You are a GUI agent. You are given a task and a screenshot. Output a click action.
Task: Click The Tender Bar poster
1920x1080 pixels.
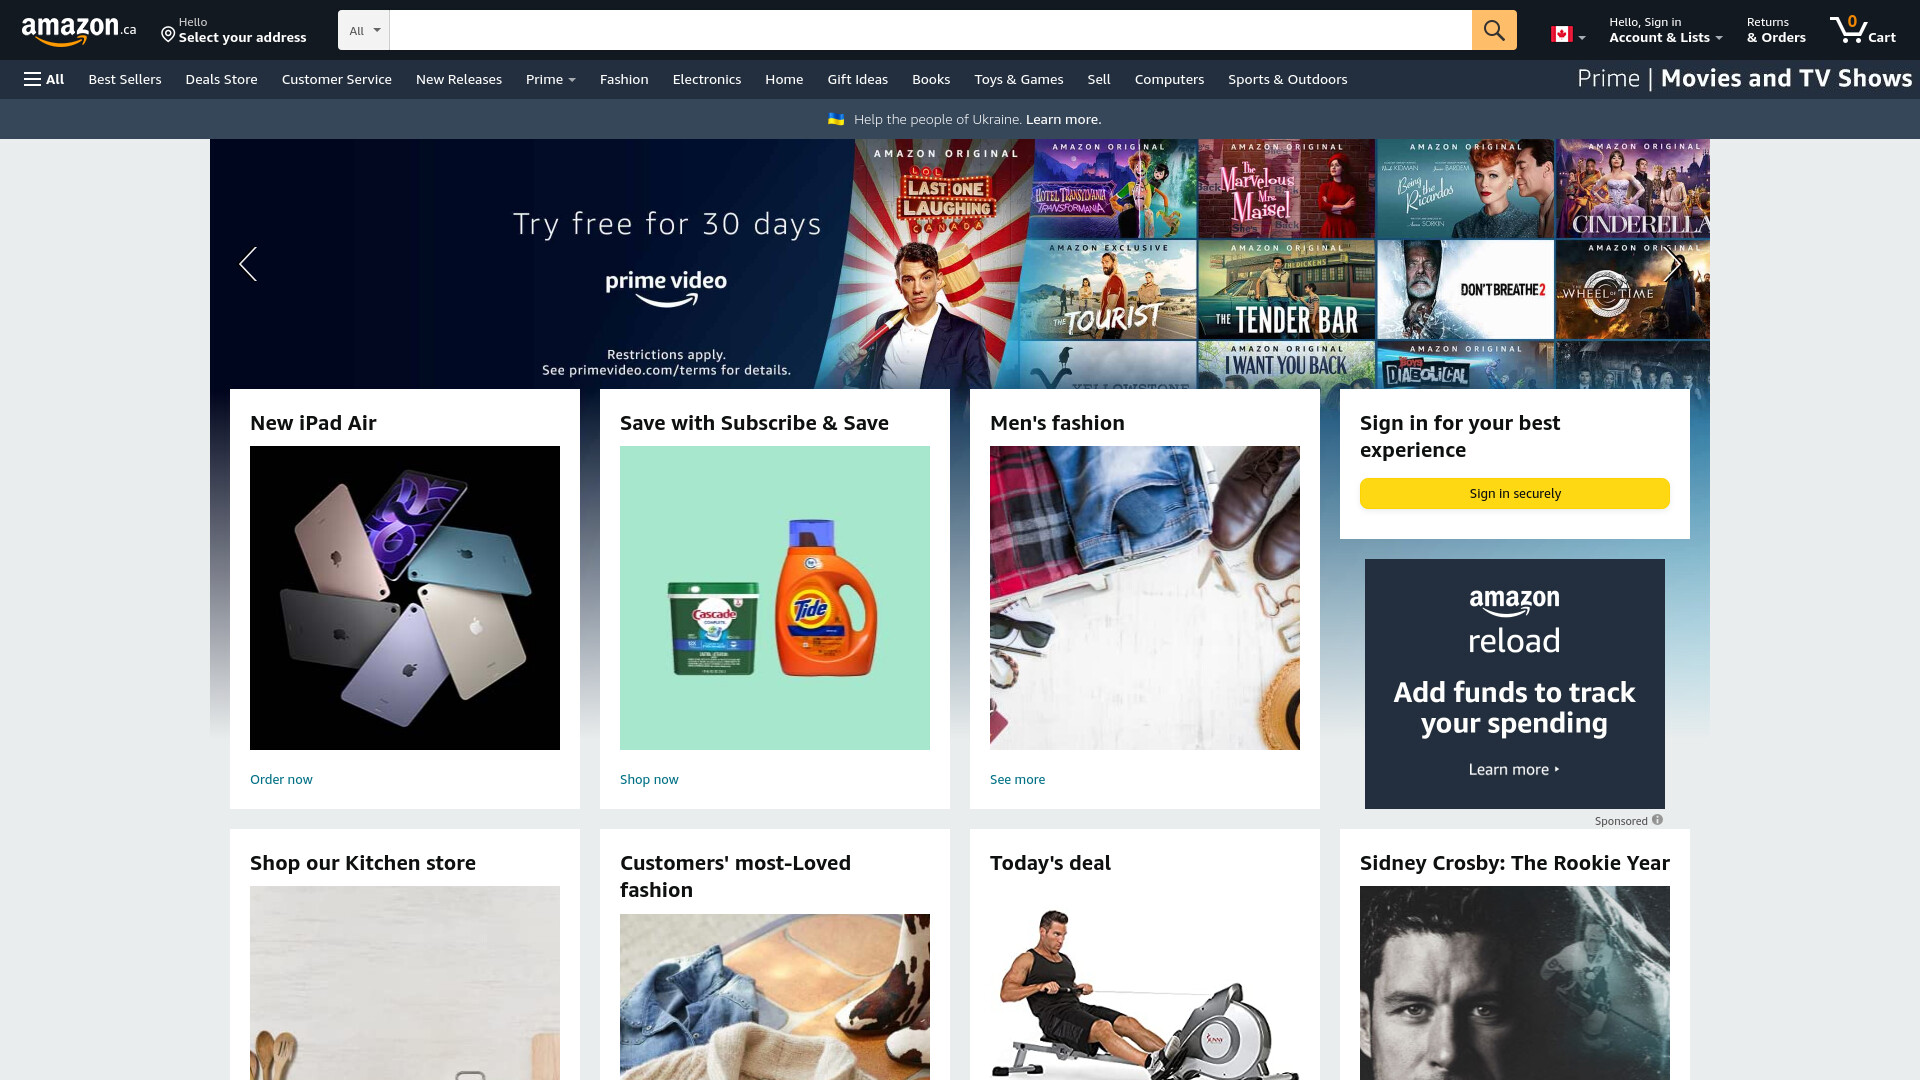pyautogui.click(x=1286, y=289)
